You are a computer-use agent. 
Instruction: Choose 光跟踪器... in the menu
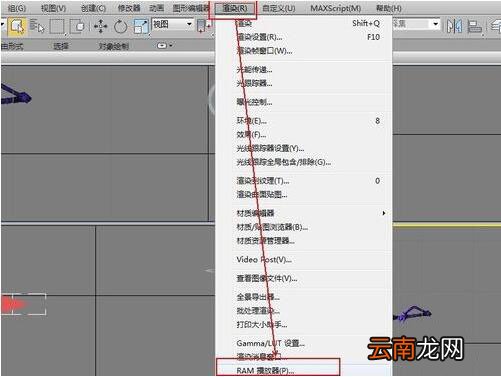(x=304, y=83)
